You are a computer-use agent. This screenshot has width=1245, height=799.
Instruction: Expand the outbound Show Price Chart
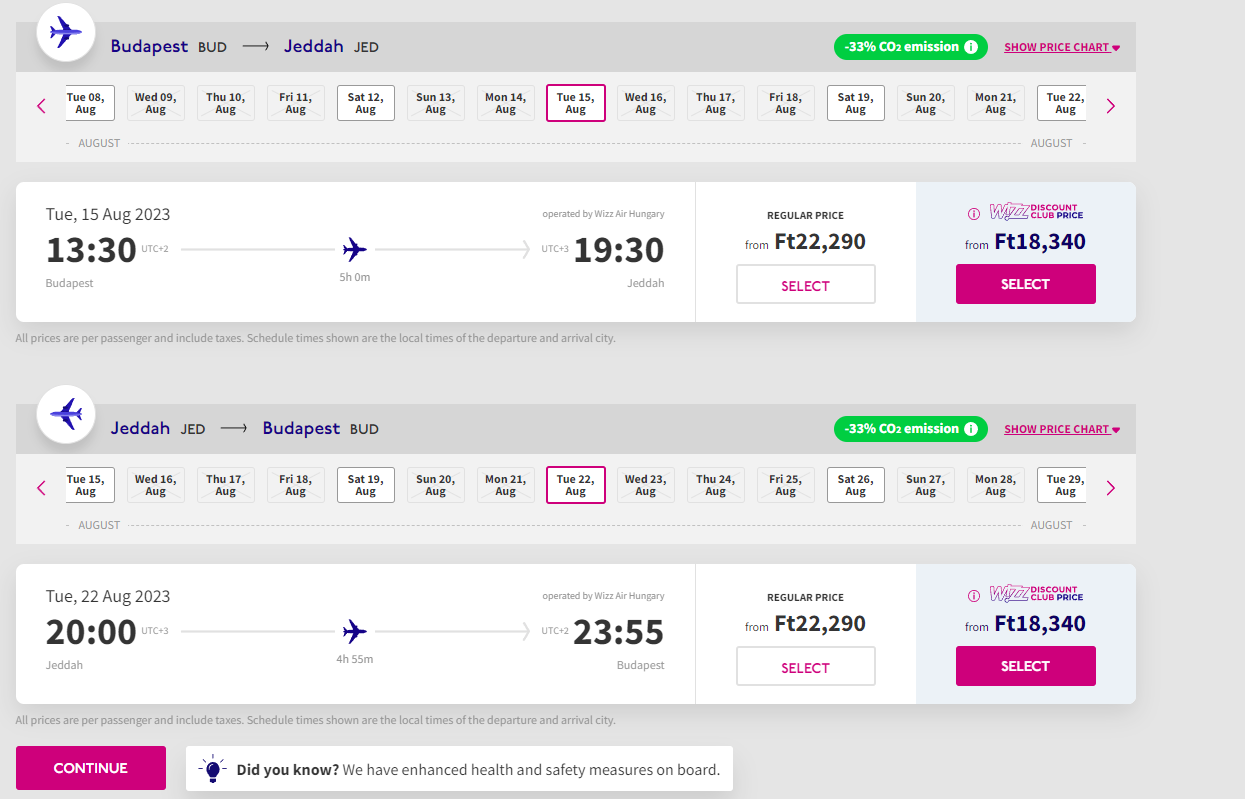pyautogui.click(x=1062, y=47)
